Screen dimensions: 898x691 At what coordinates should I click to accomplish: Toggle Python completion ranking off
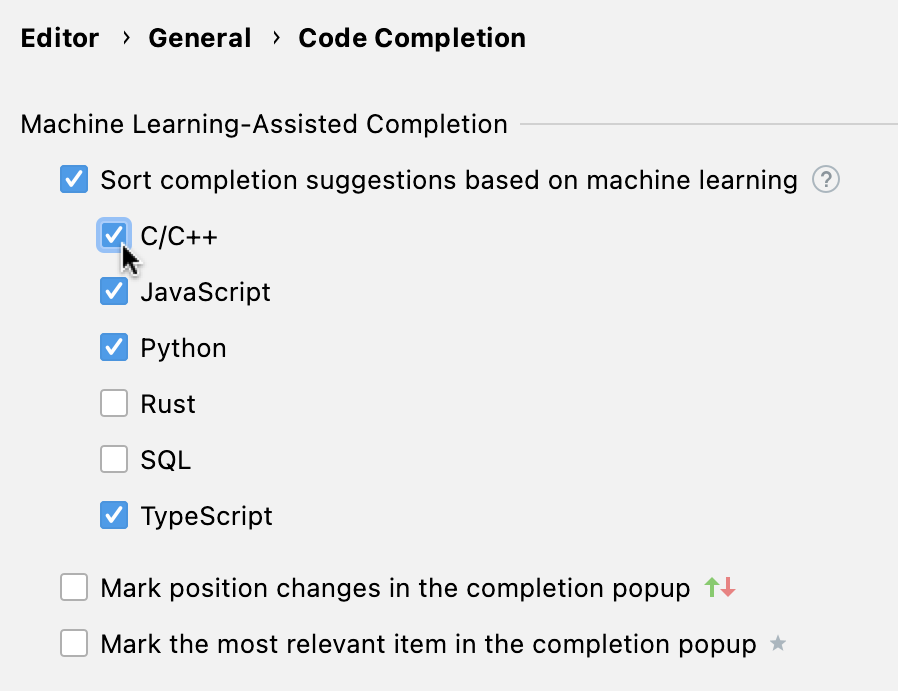tap(113, 347)
